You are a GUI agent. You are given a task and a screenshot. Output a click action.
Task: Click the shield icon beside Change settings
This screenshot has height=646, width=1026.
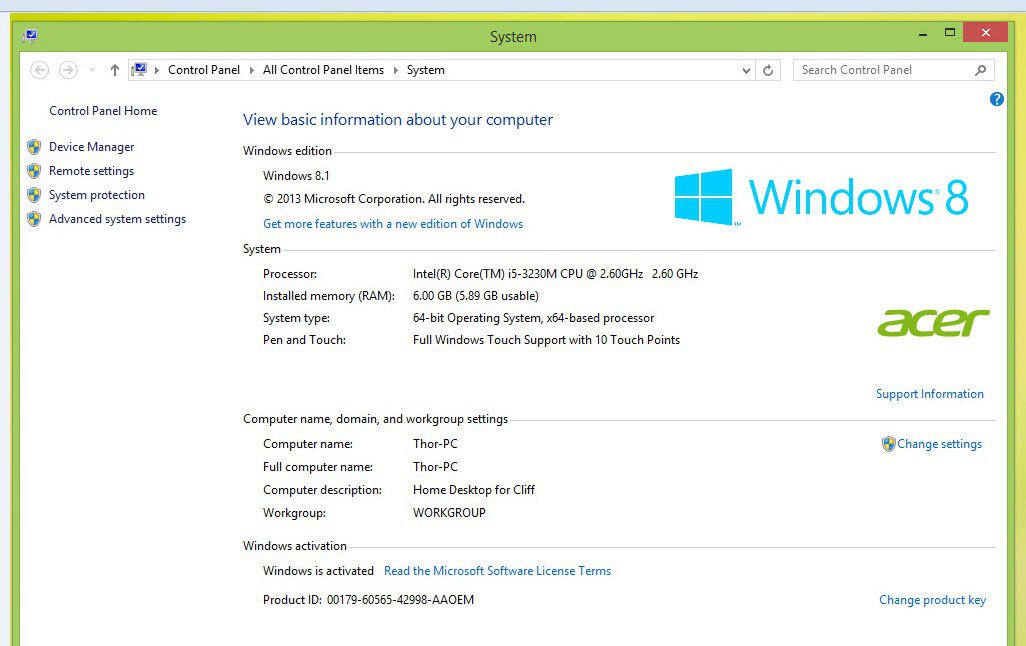(x=889, y=444)
